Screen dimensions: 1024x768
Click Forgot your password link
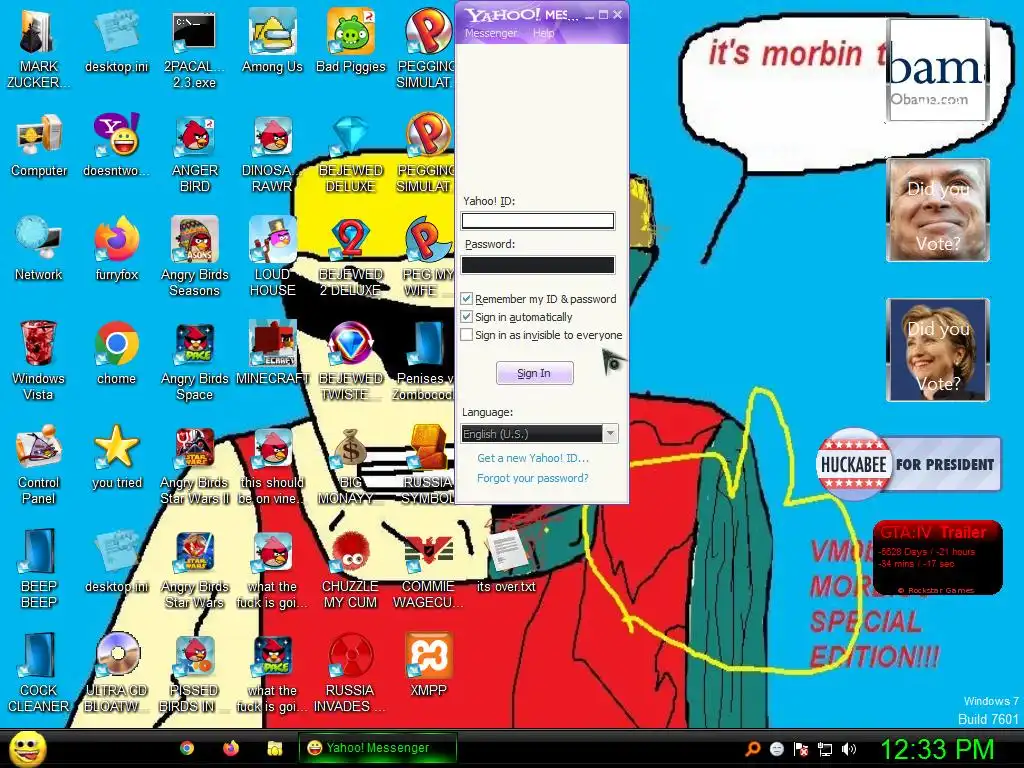pyautogui.click(x=532, y=478)
